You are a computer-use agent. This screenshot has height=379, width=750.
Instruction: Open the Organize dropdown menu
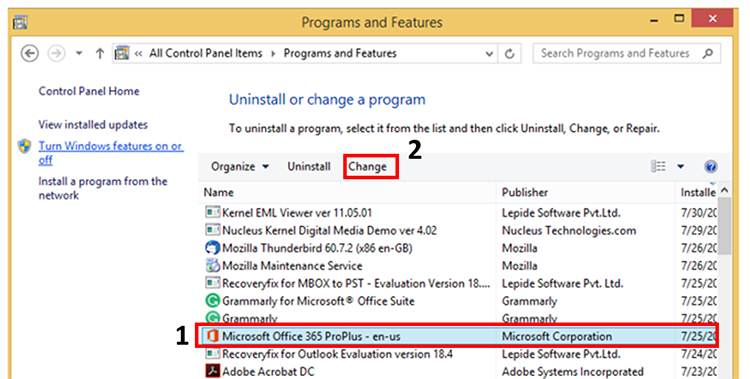240,167
